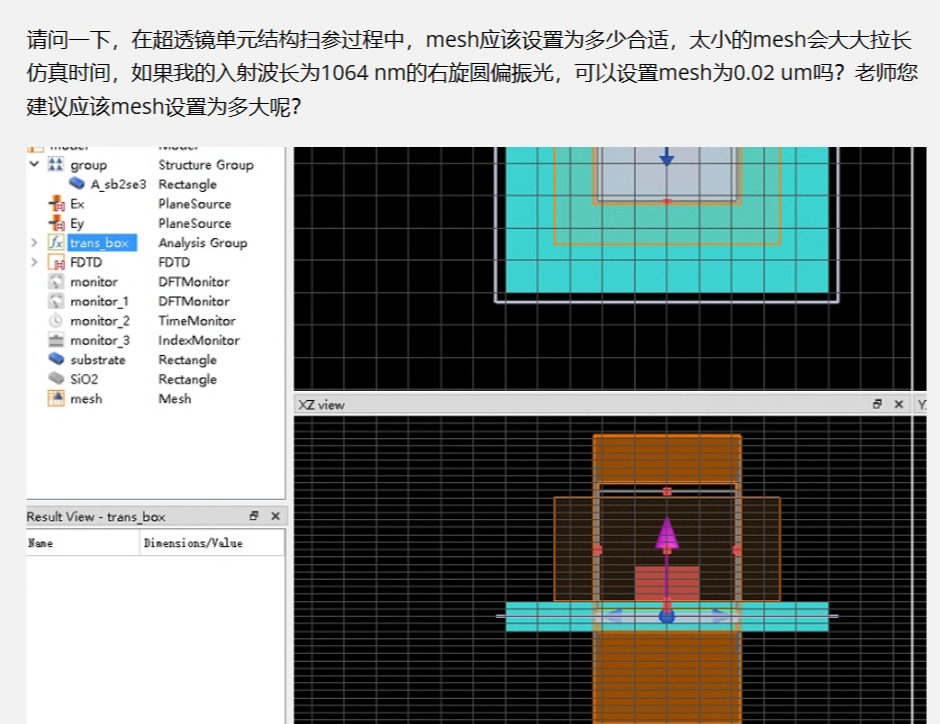The image size is (940, 724).
Task: Click the IndexMonitor icon next to monitor_3
Action: pos(57,340)
